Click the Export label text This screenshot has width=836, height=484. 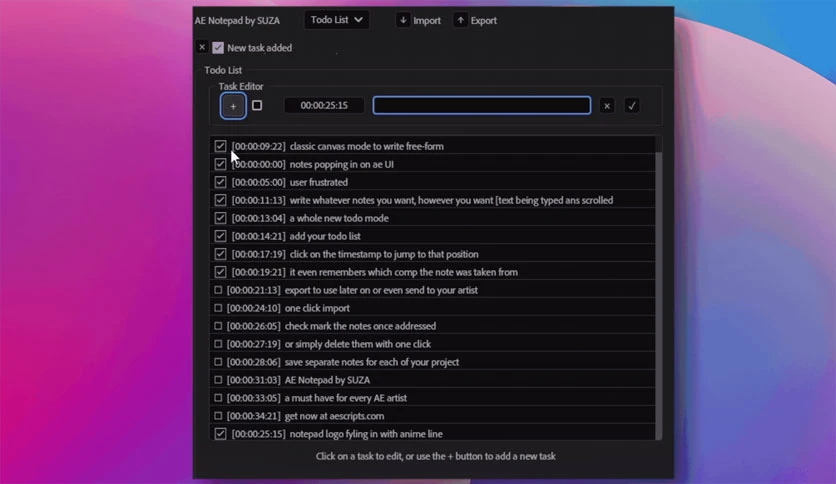(x=484, y=20)
